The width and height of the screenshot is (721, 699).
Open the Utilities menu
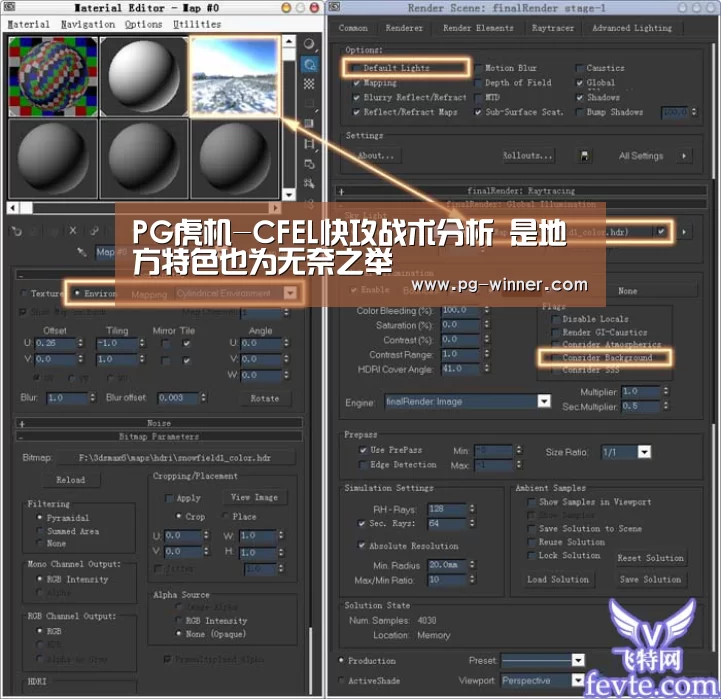coord(197,24)
